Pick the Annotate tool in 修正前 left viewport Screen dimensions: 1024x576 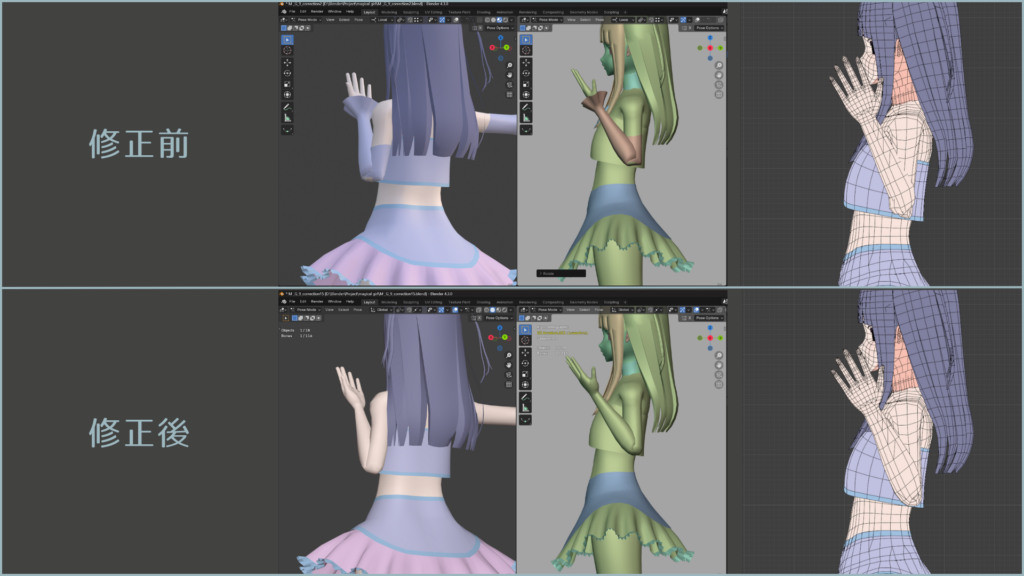pos(288,107)
